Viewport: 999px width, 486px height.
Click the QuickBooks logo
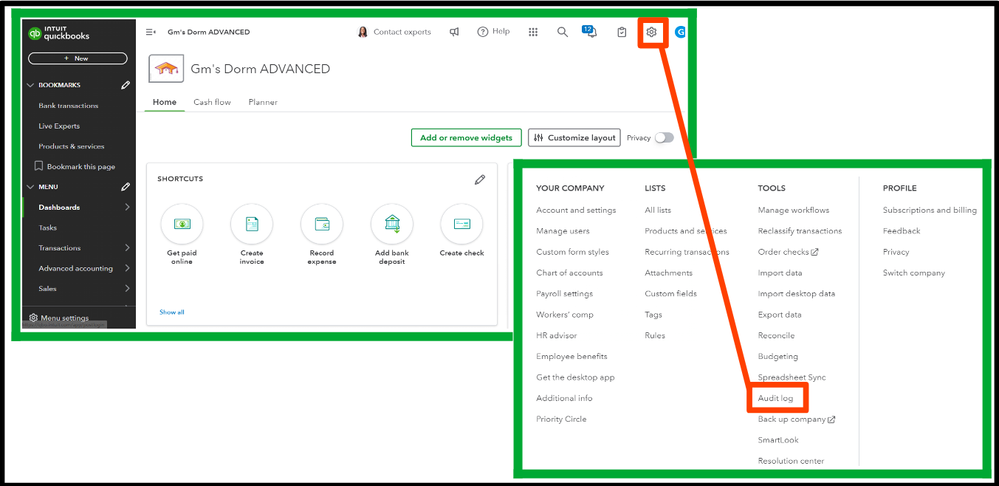click(59, 33)
